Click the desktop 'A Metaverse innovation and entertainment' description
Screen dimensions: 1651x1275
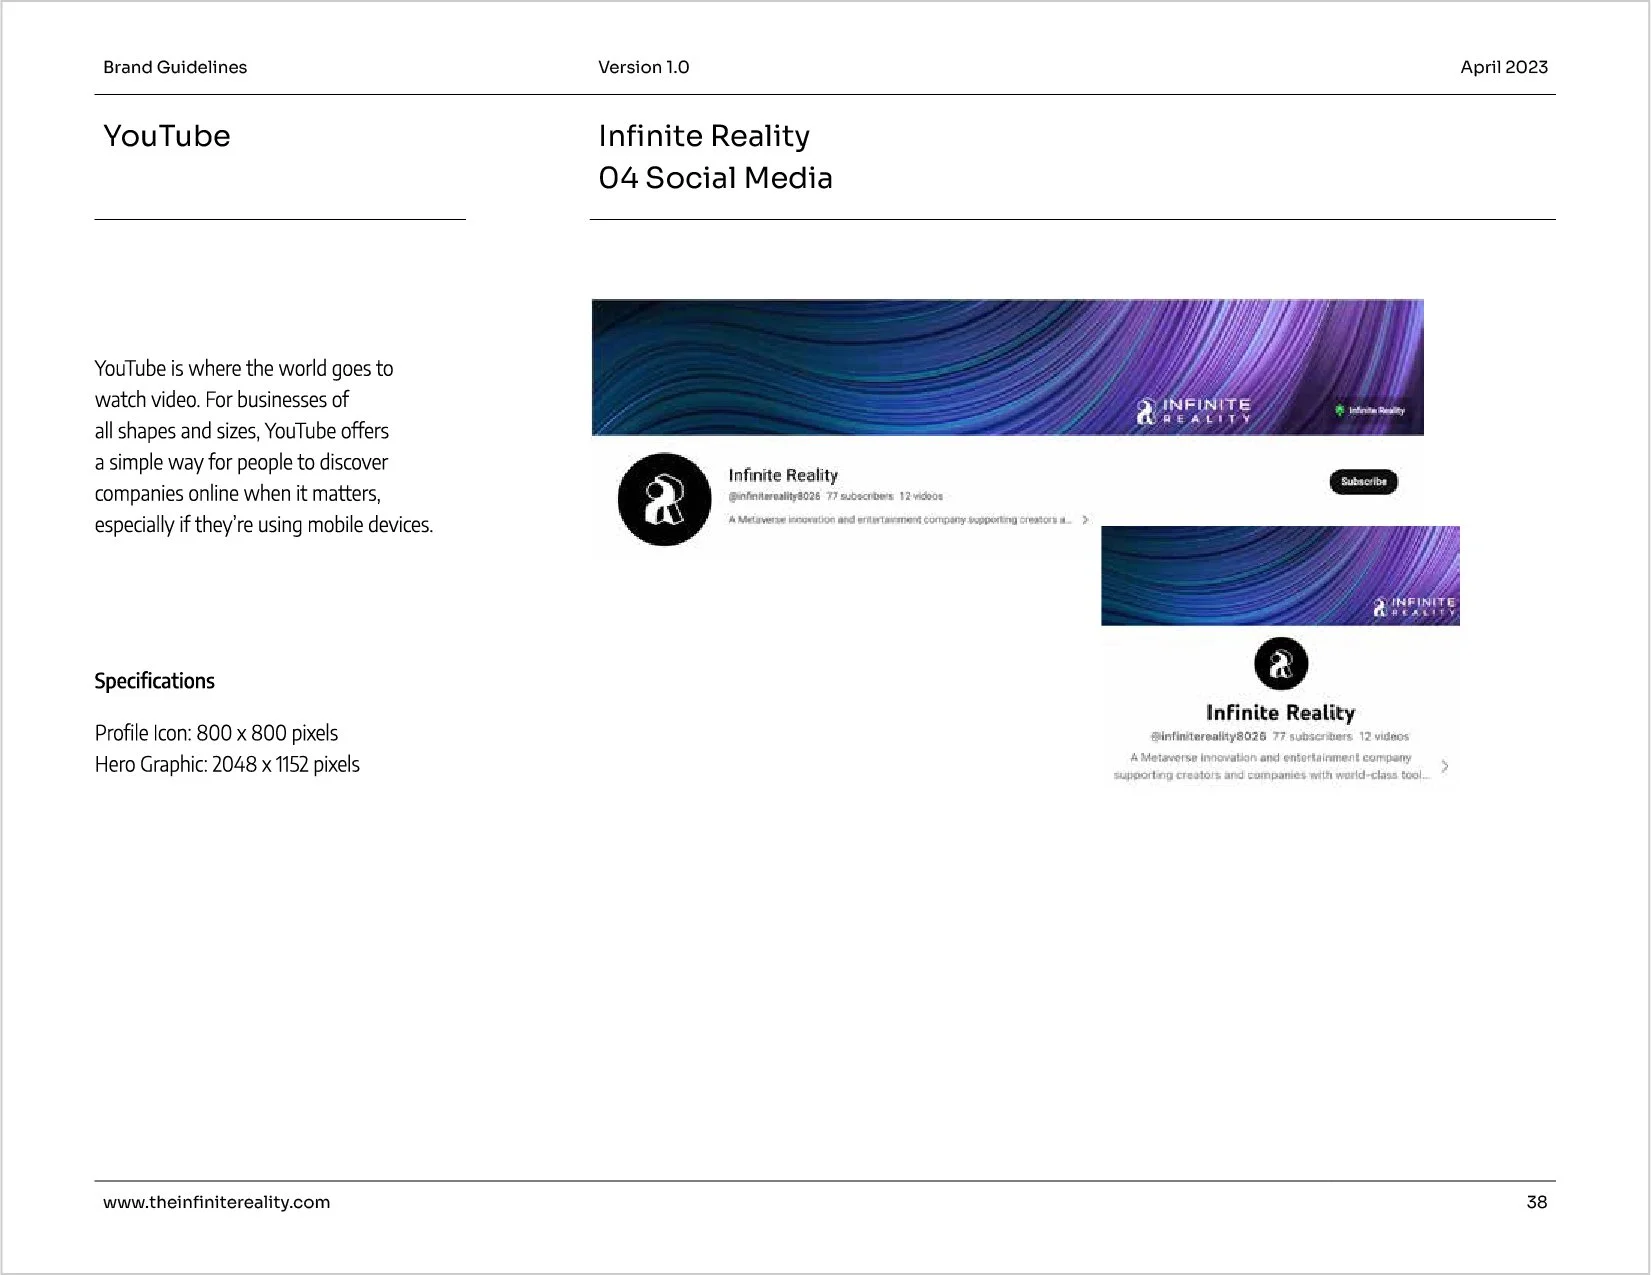tap(900, 520)
